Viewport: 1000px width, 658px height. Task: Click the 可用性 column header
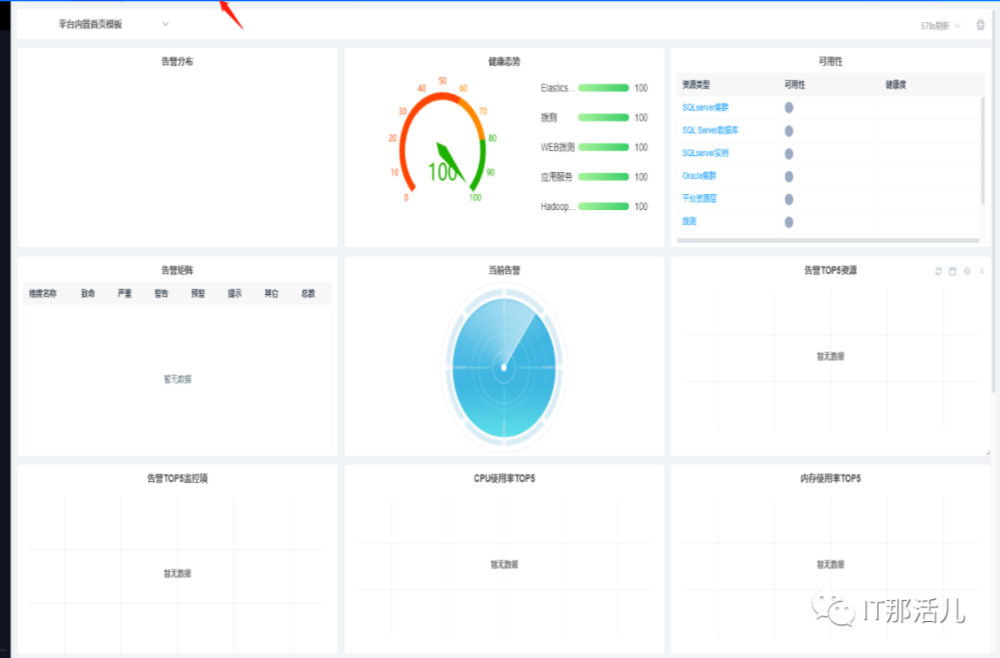click(795, 84)
